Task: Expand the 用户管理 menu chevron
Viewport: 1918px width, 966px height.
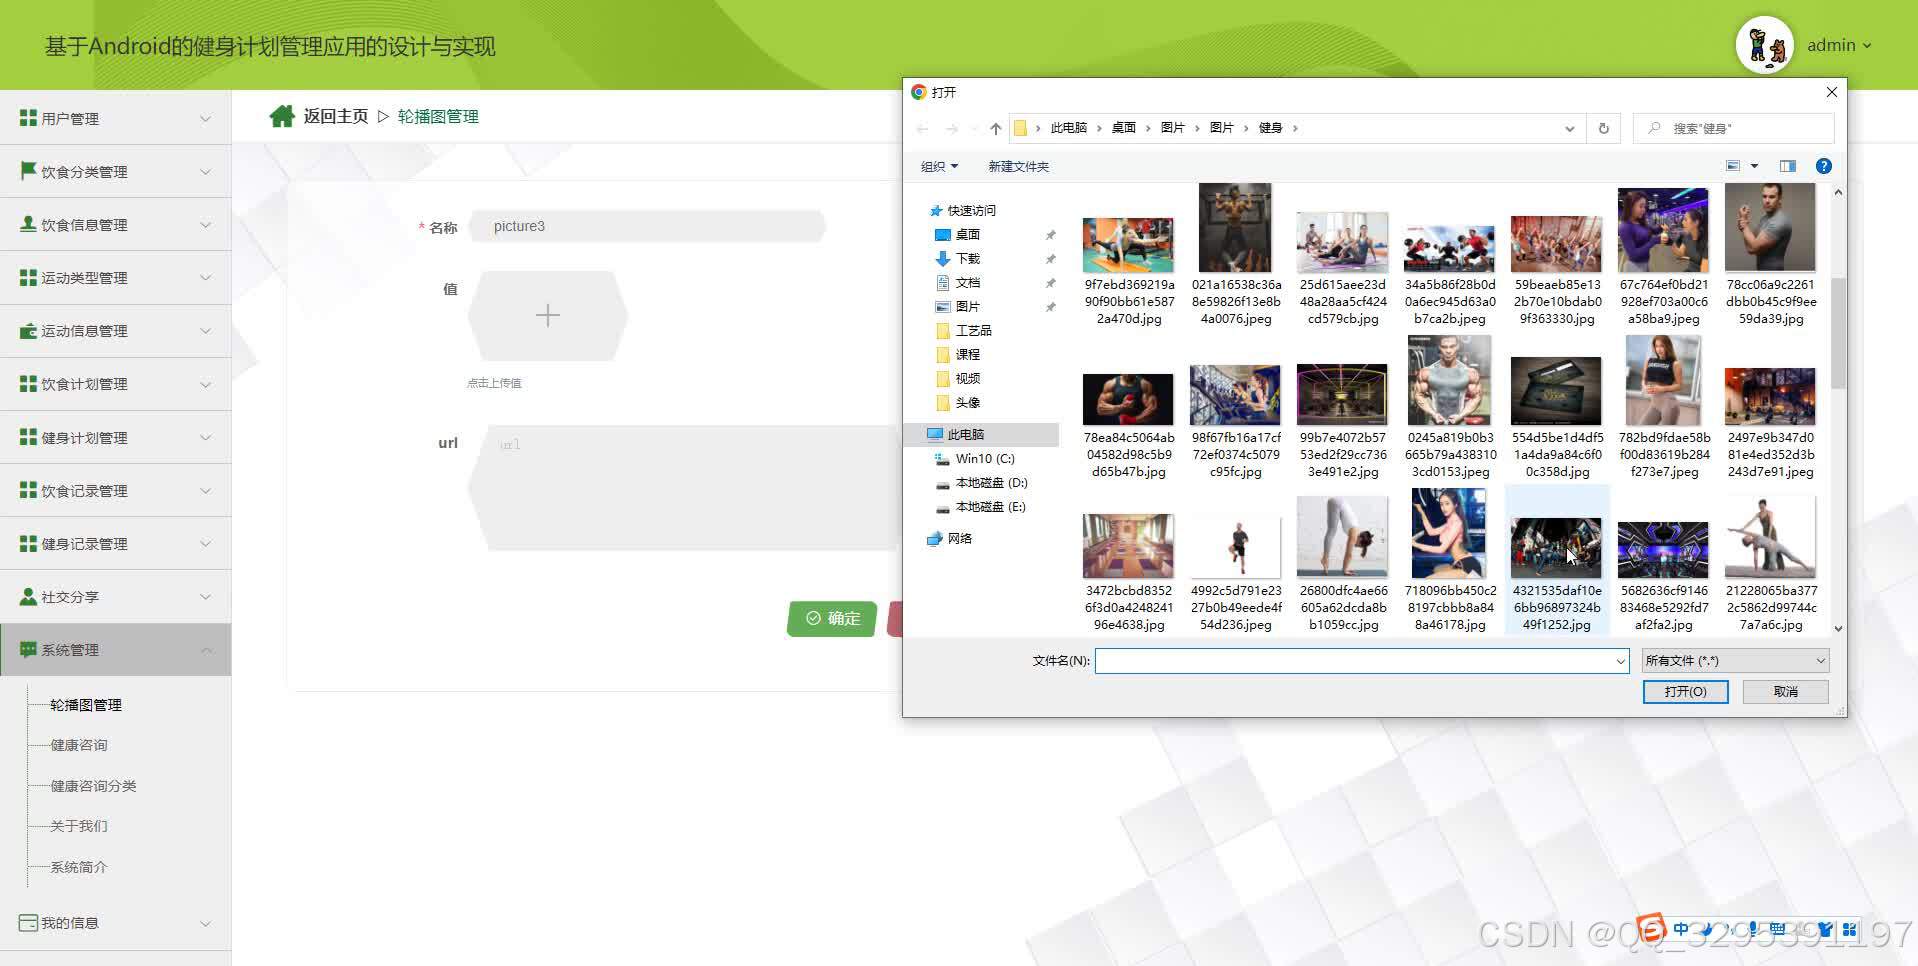Action: pos(205,118)
